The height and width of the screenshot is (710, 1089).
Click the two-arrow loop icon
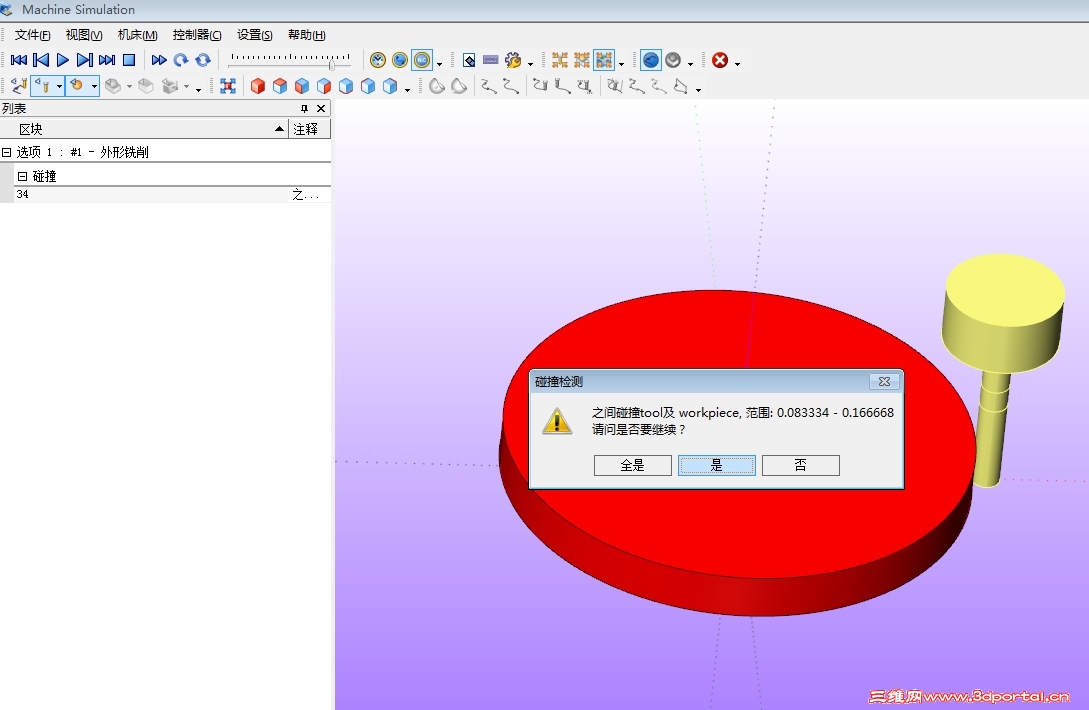pos(203,60)
